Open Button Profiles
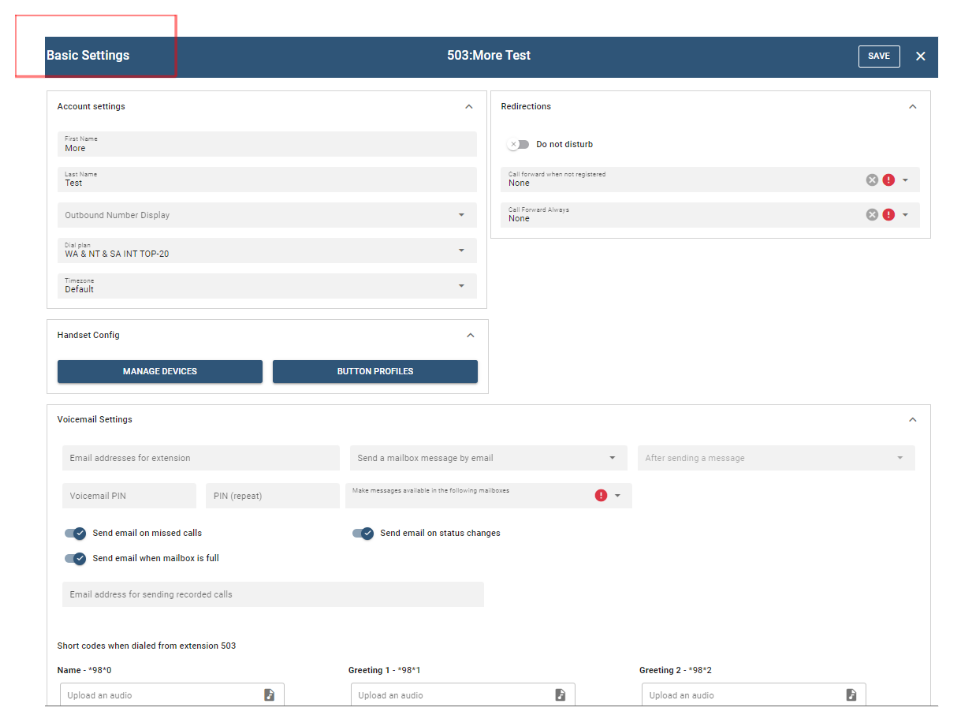 (x=375, y=372)
